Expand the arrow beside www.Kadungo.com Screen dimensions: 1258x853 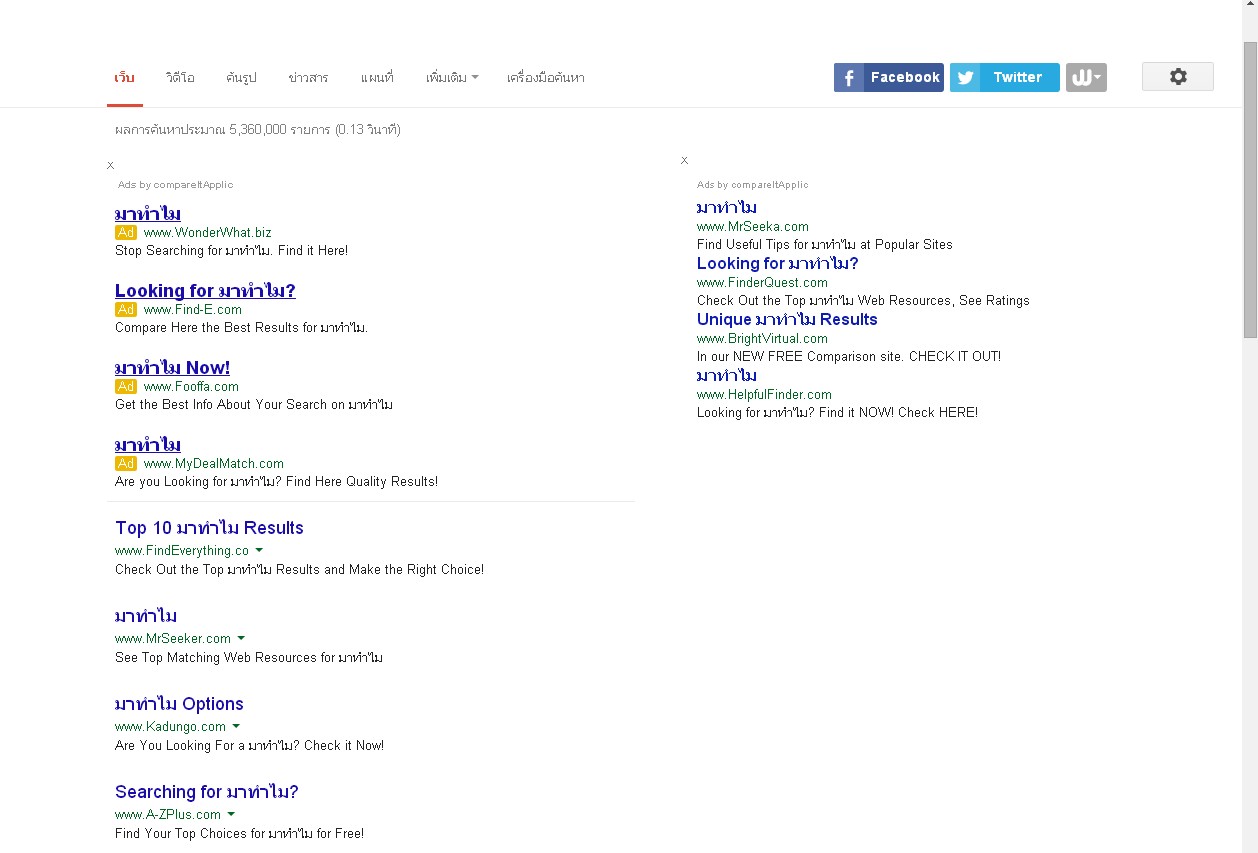[x=236, y=726]
